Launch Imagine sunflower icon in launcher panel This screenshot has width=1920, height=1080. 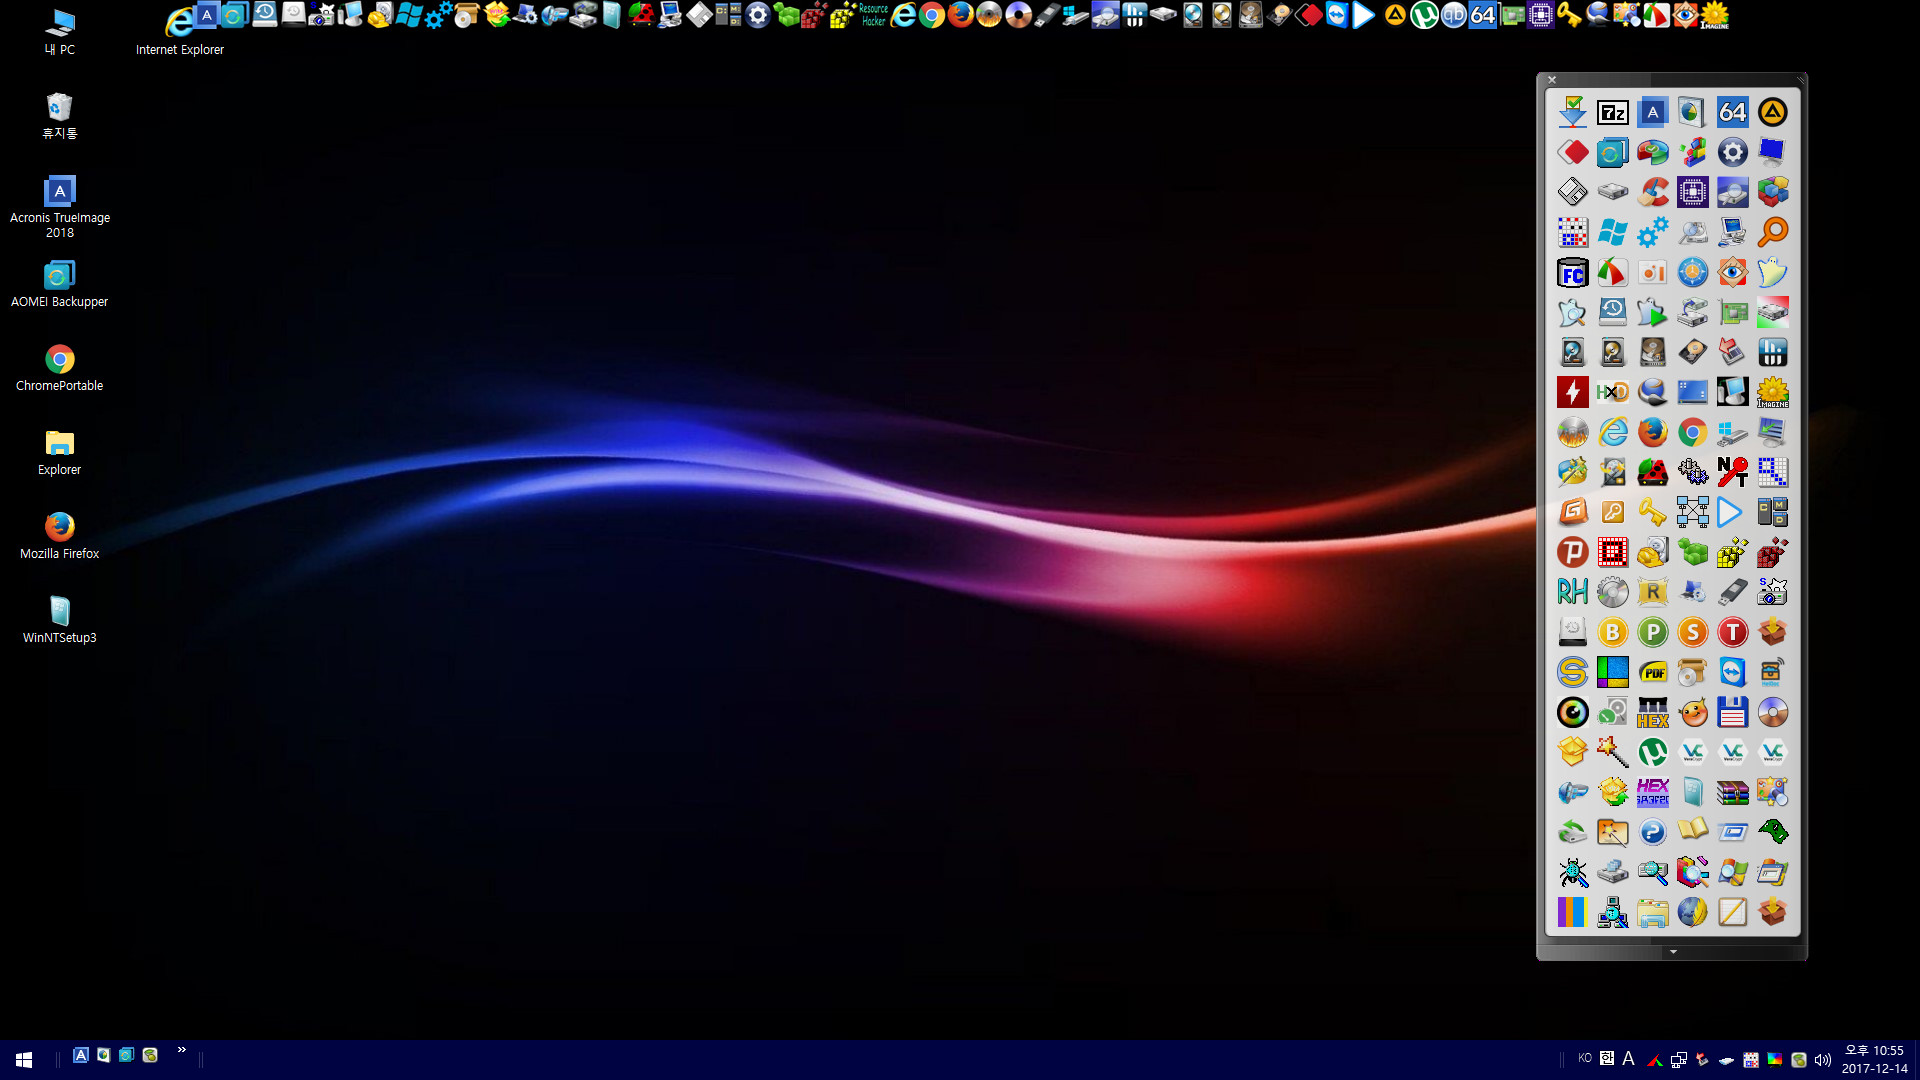[1773, 392]
